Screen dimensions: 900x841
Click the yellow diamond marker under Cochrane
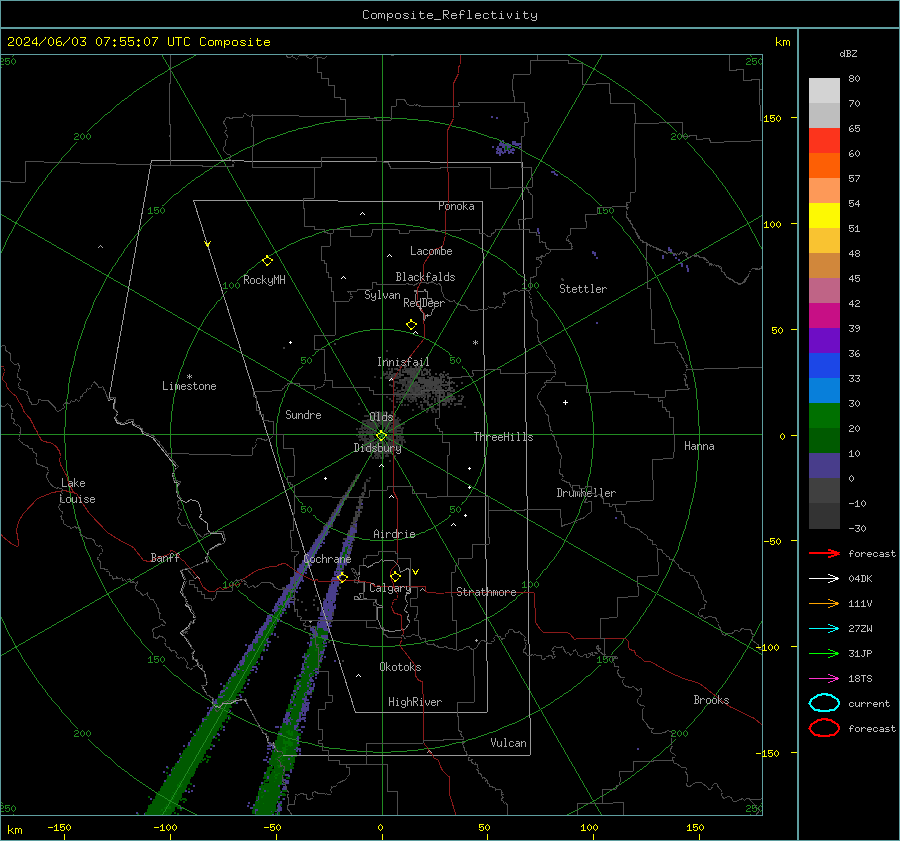[x=342, y=577]
